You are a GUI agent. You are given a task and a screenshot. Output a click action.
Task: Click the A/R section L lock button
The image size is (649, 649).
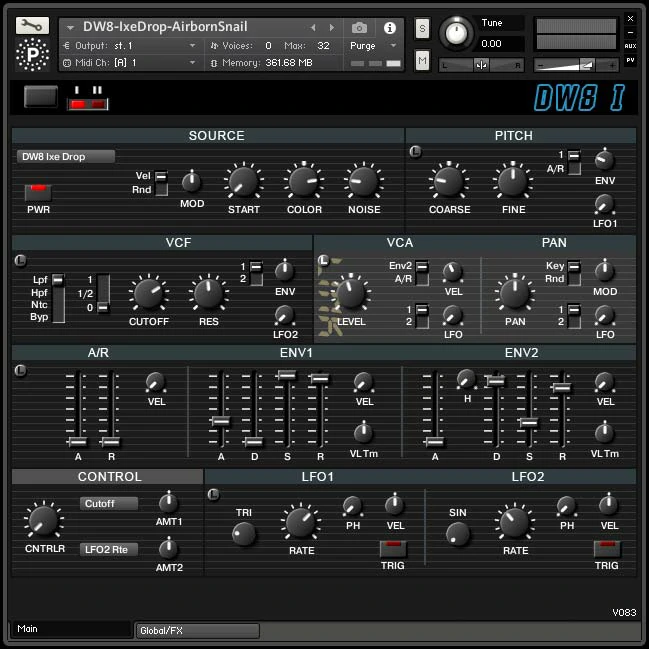[x=20, y=370]
